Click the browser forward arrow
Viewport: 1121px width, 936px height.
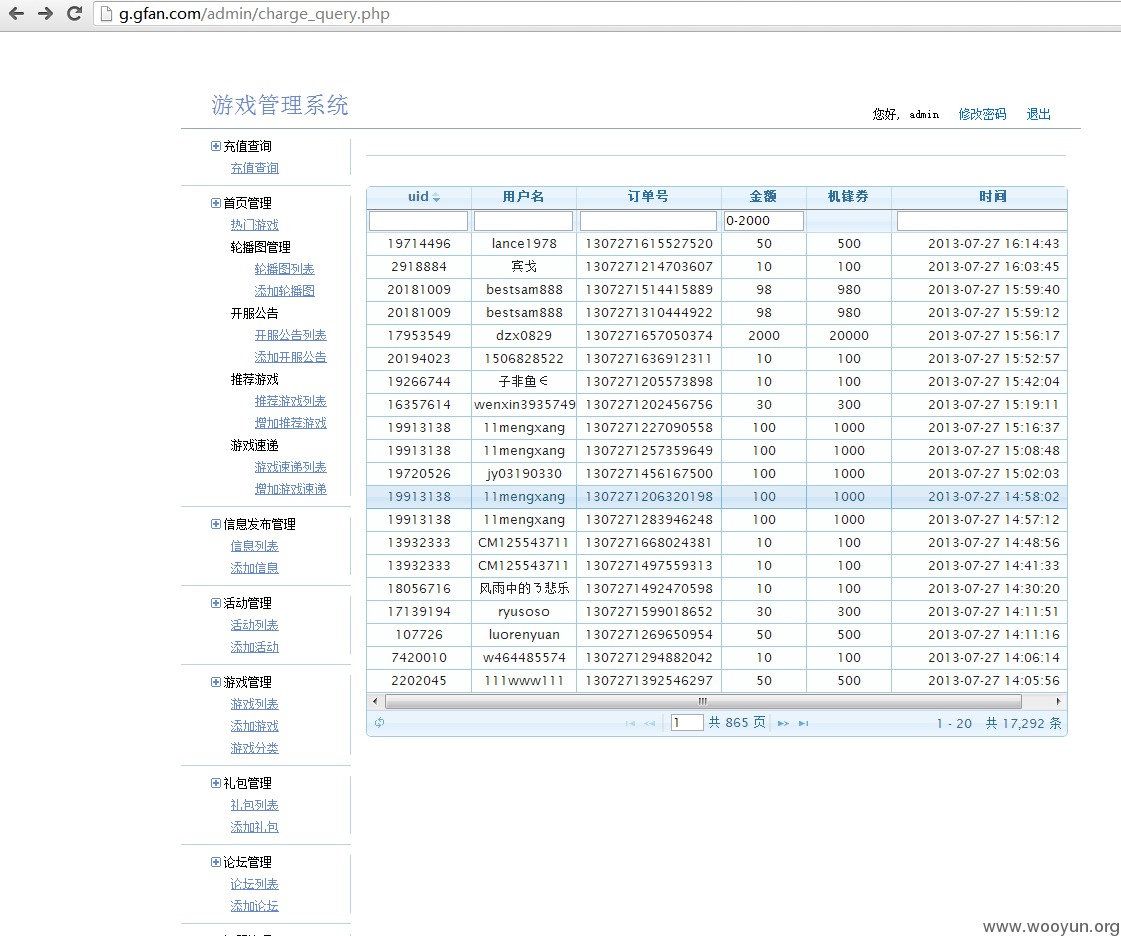pos(45,14)
